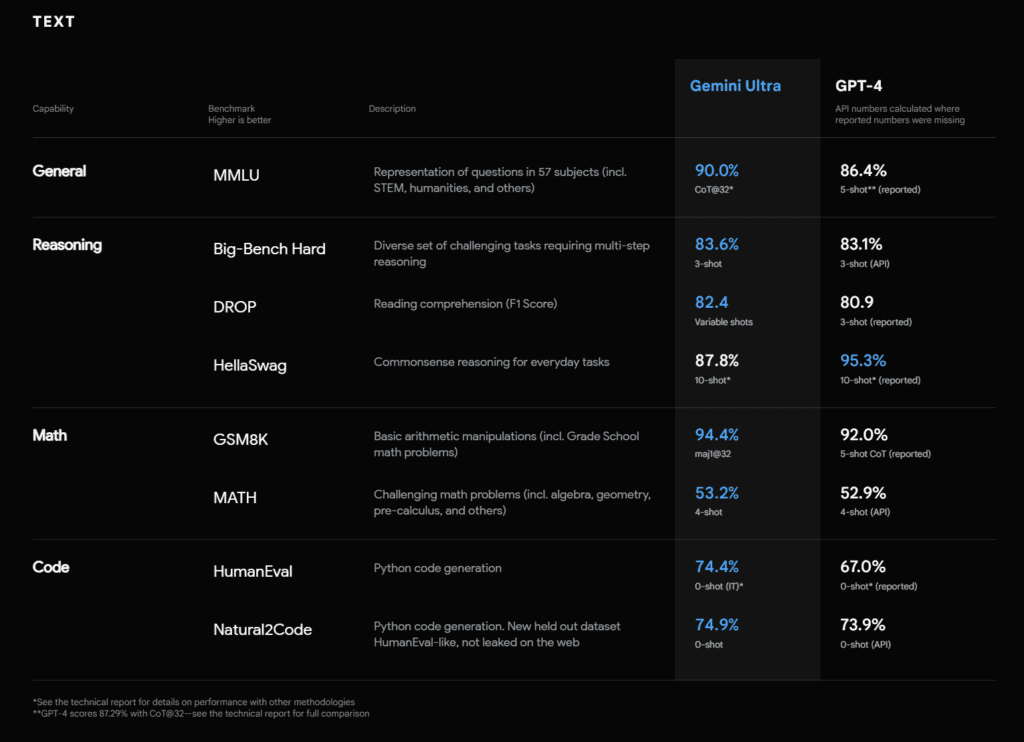Click the TEXT section title

[53, 21]
